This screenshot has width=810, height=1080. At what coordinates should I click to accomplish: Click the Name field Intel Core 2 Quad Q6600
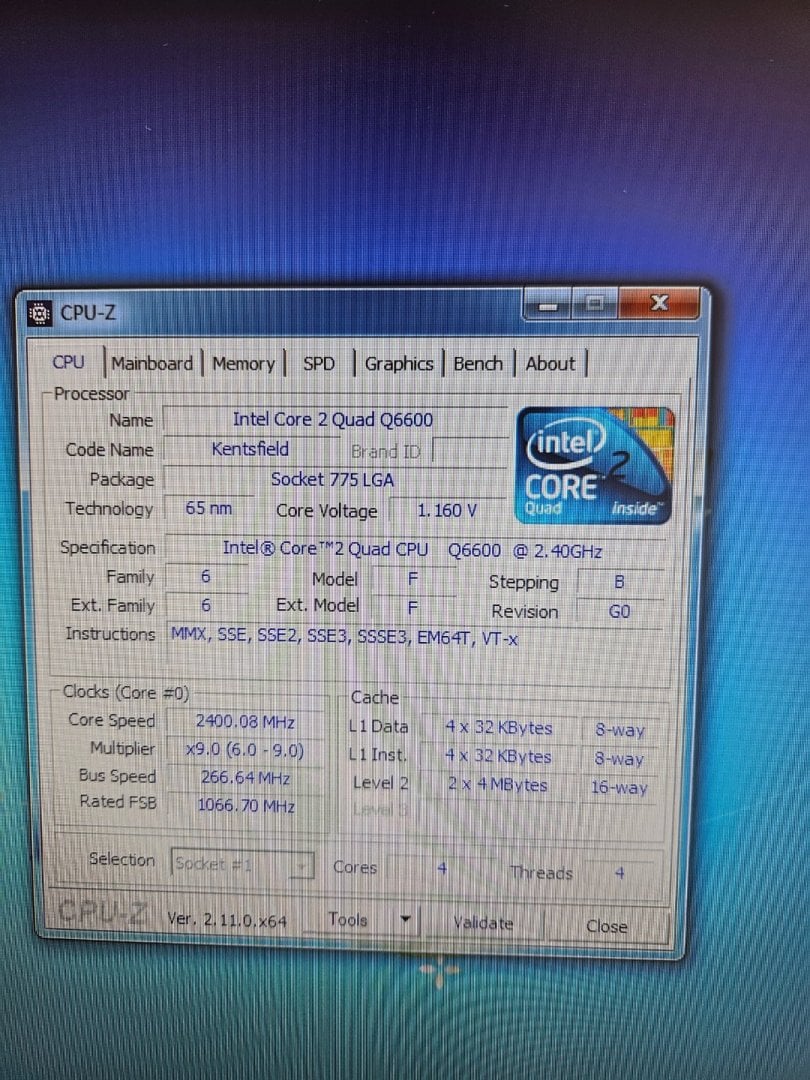333,419
